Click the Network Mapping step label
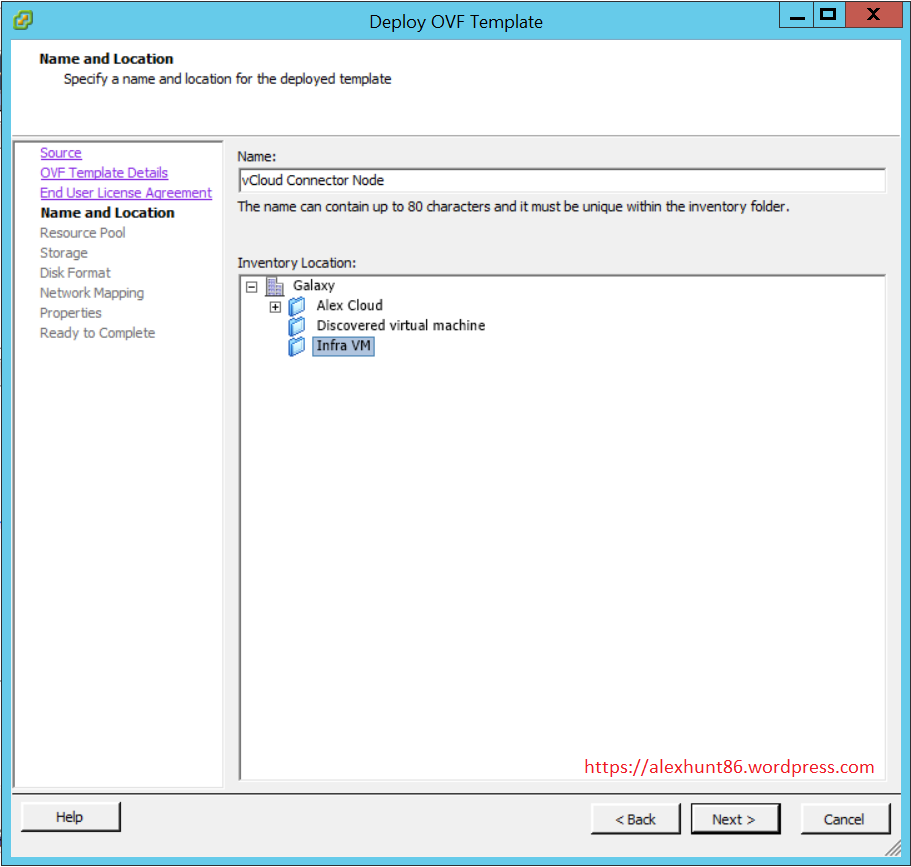This screenshot has height=867, width=911. pyautogui.click(x=92, y=293)
